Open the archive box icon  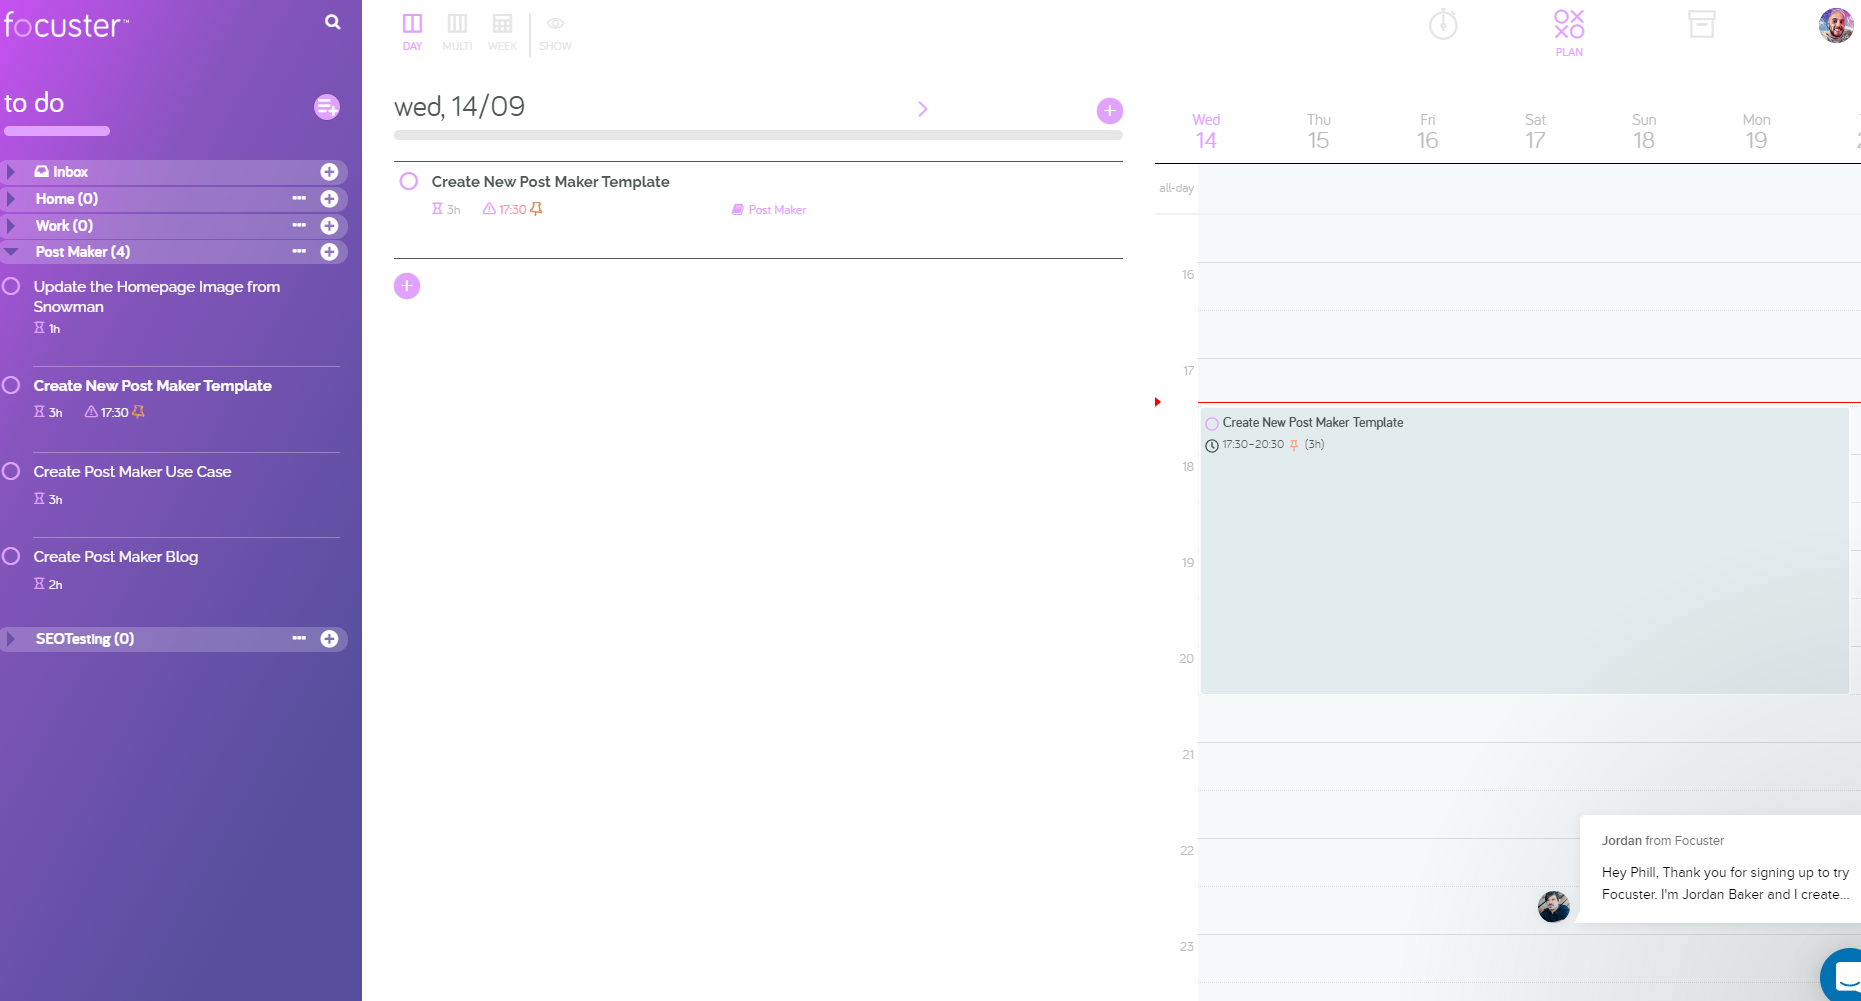(x=1702, y=24)
